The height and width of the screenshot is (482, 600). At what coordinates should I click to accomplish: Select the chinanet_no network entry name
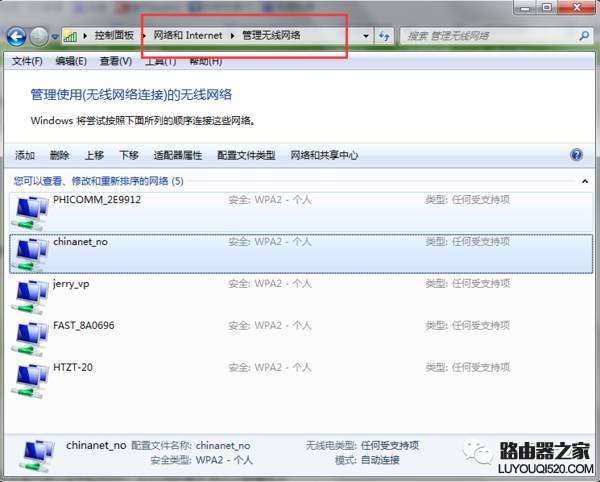point(80,242)
